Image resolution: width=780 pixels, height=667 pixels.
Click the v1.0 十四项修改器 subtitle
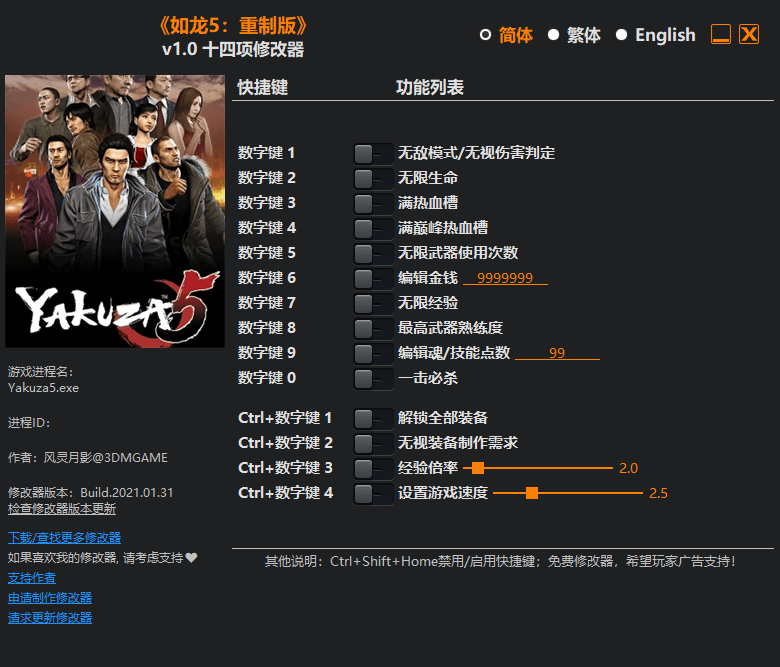233,49
